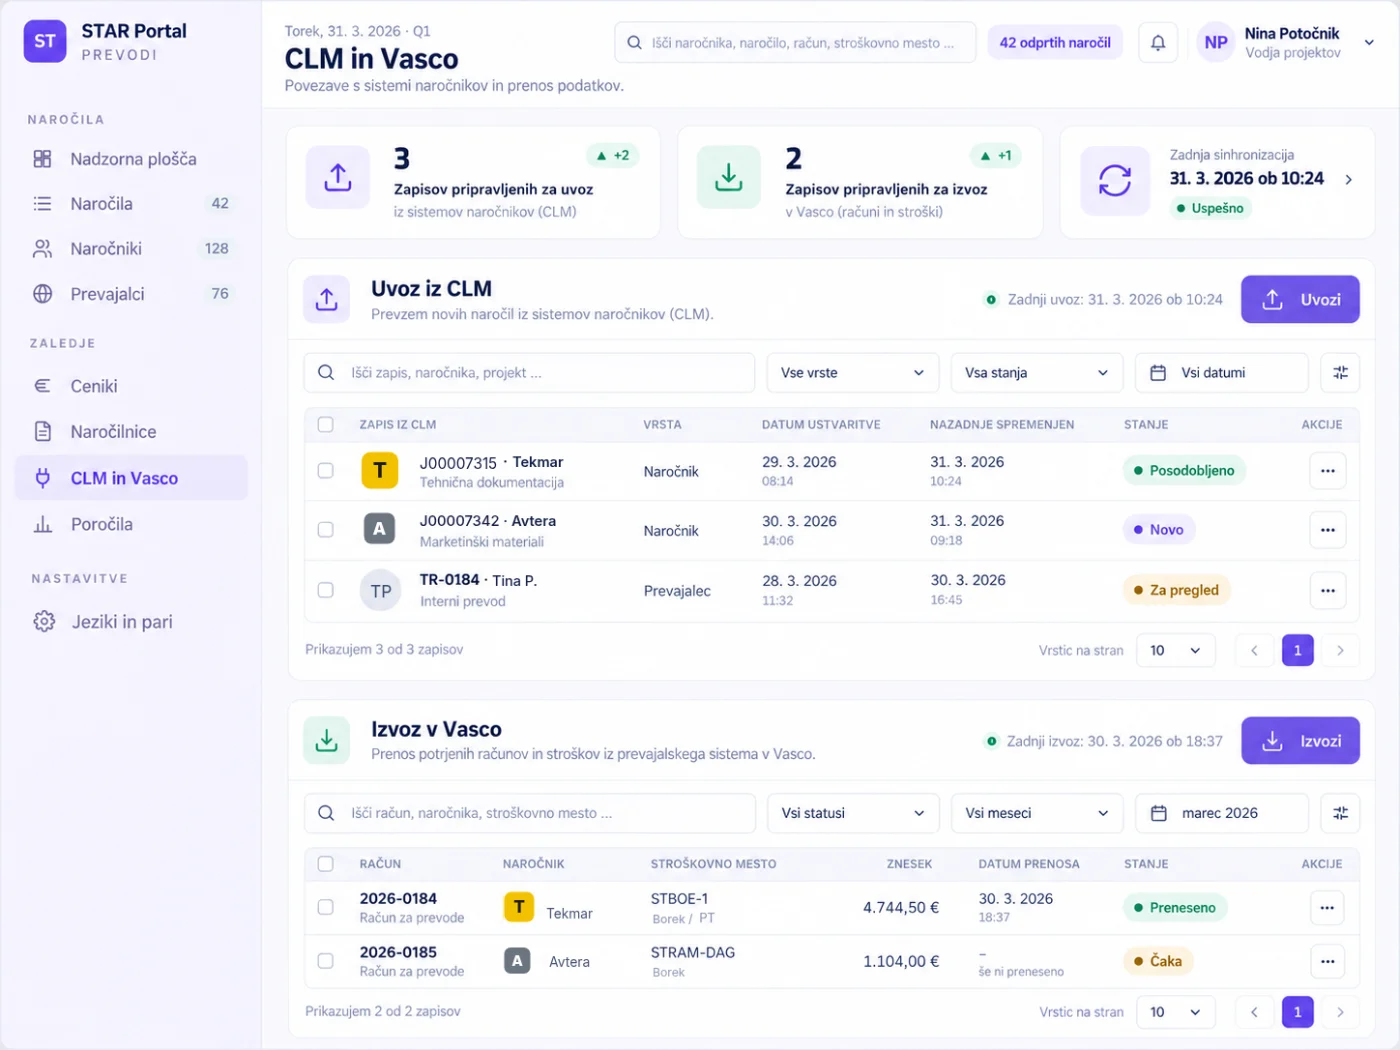
Task: Tick the checkbox for TR-0184 Tina P.
Action: (x=326, y=590)
